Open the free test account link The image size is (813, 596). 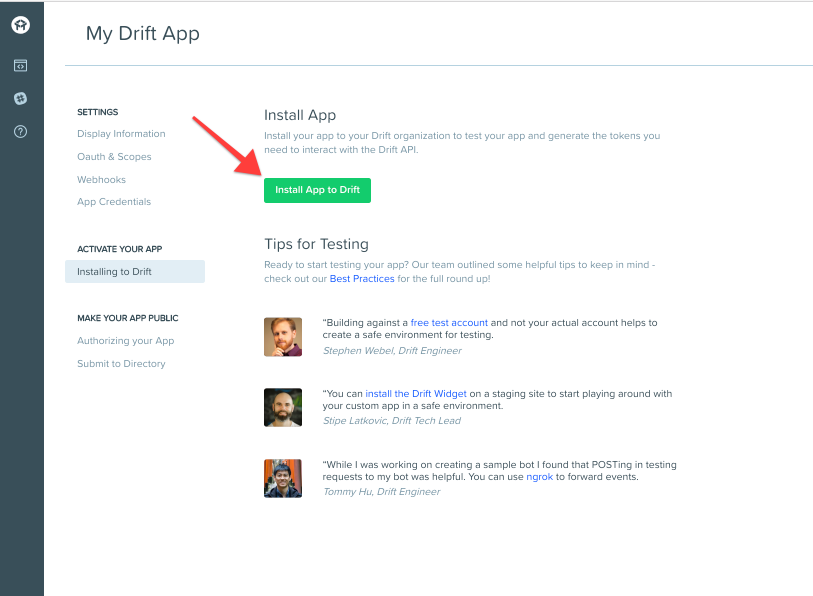449,323
